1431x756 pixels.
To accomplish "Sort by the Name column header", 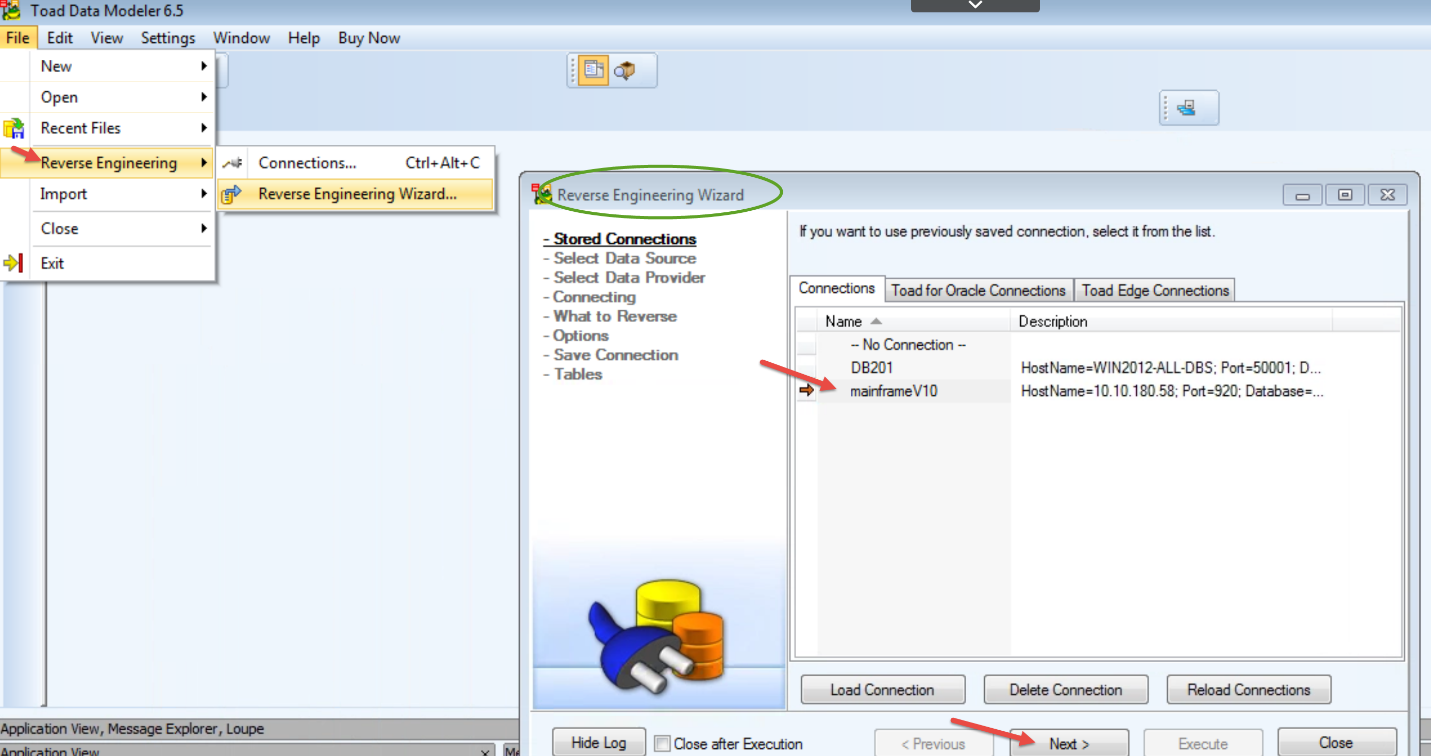I will [915, 321].
